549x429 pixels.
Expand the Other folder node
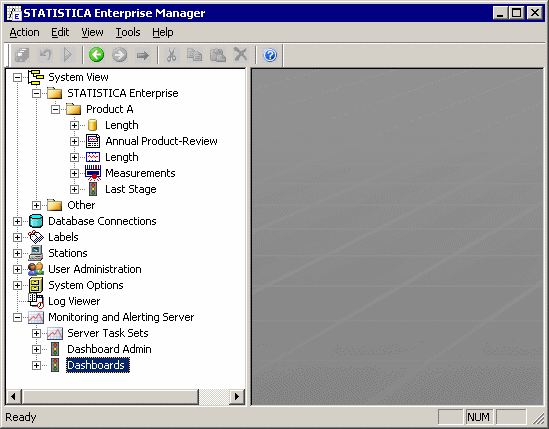coord(36,205)
